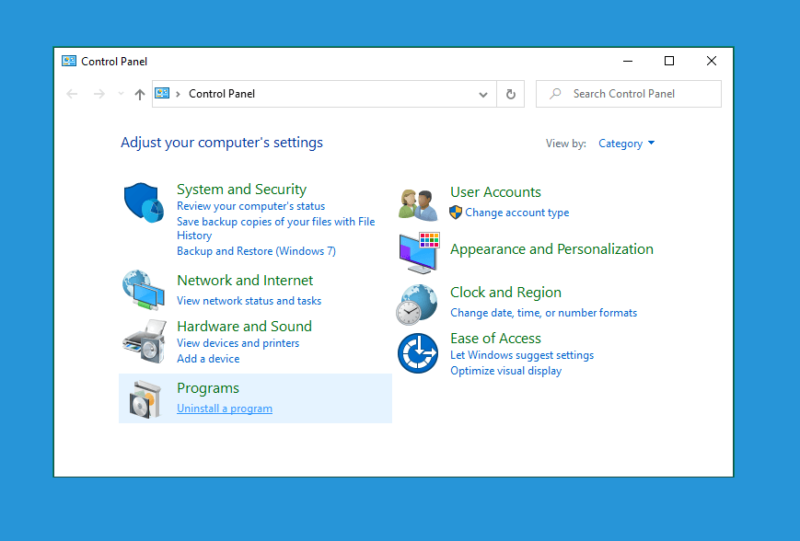Screen dimensions: 800x541
Task: Click the back navigation arrow
Action: tap(72, 94)
